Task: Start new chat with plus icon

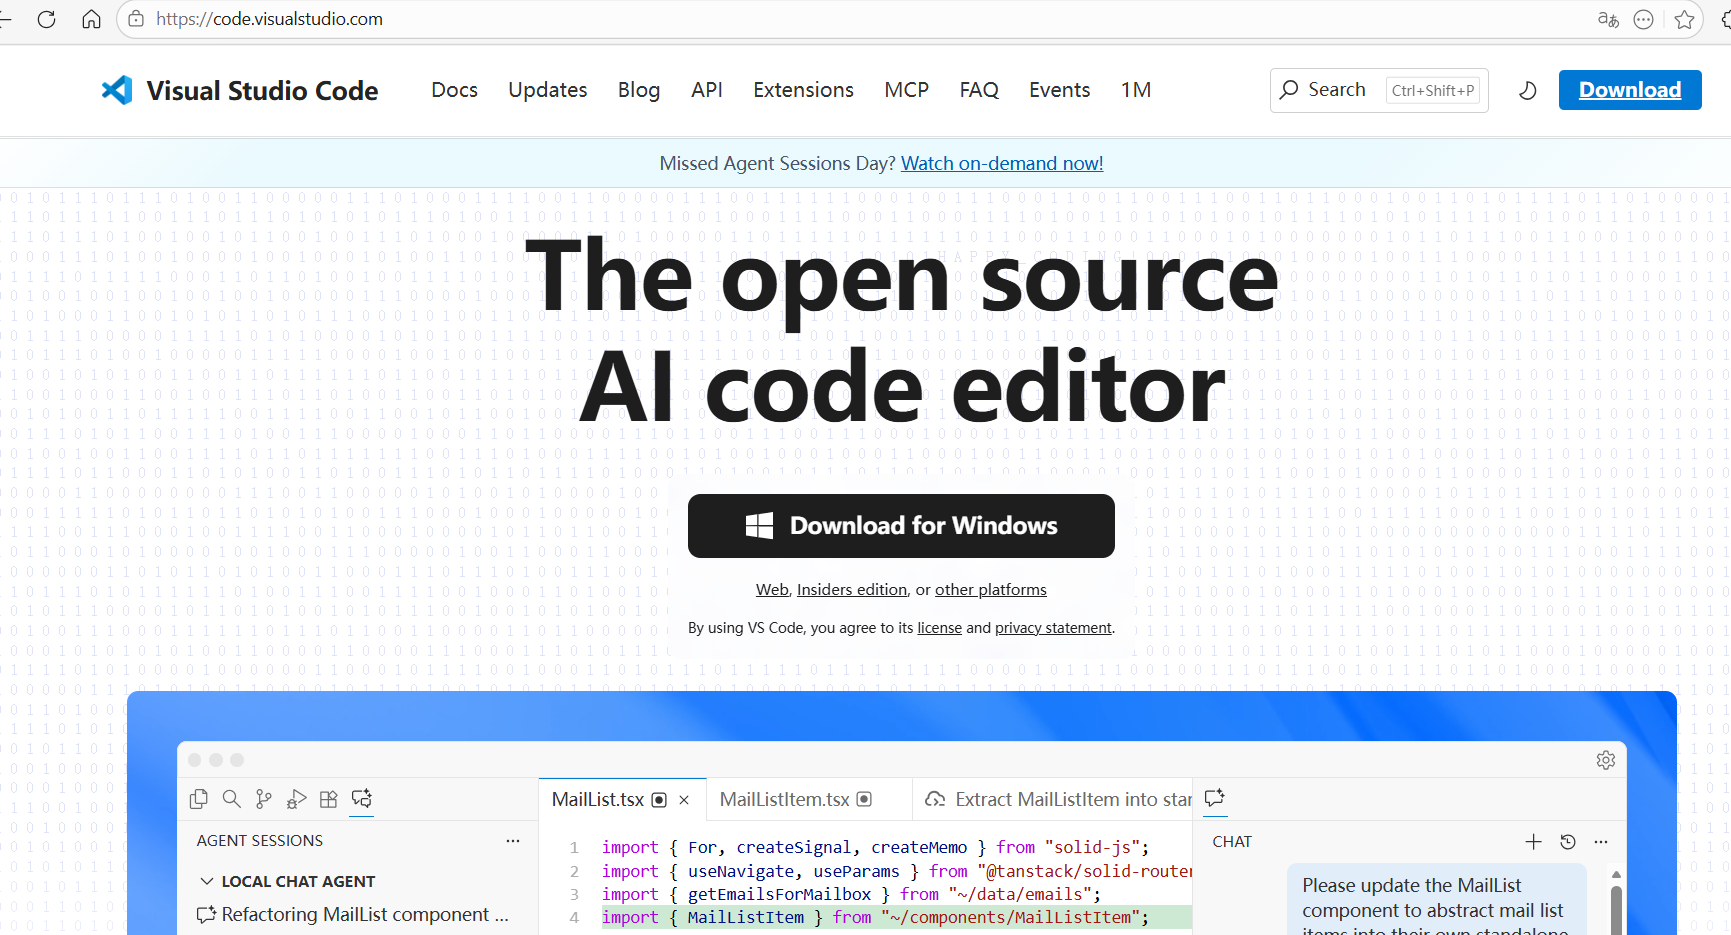Action: tap(1533, 842)
